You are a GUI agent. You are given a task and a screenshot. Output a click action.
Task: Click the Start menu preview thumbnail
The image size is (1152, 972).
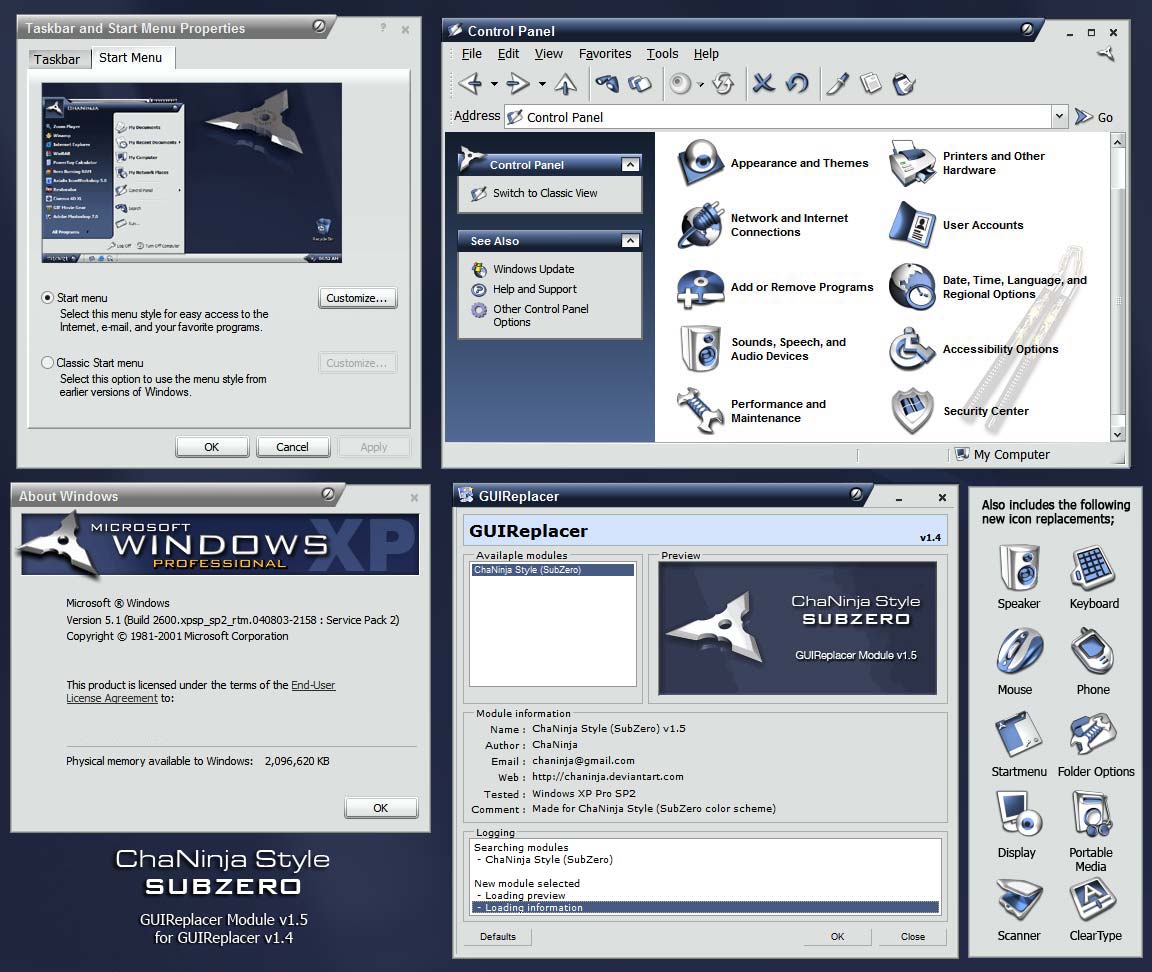point(192,173)
